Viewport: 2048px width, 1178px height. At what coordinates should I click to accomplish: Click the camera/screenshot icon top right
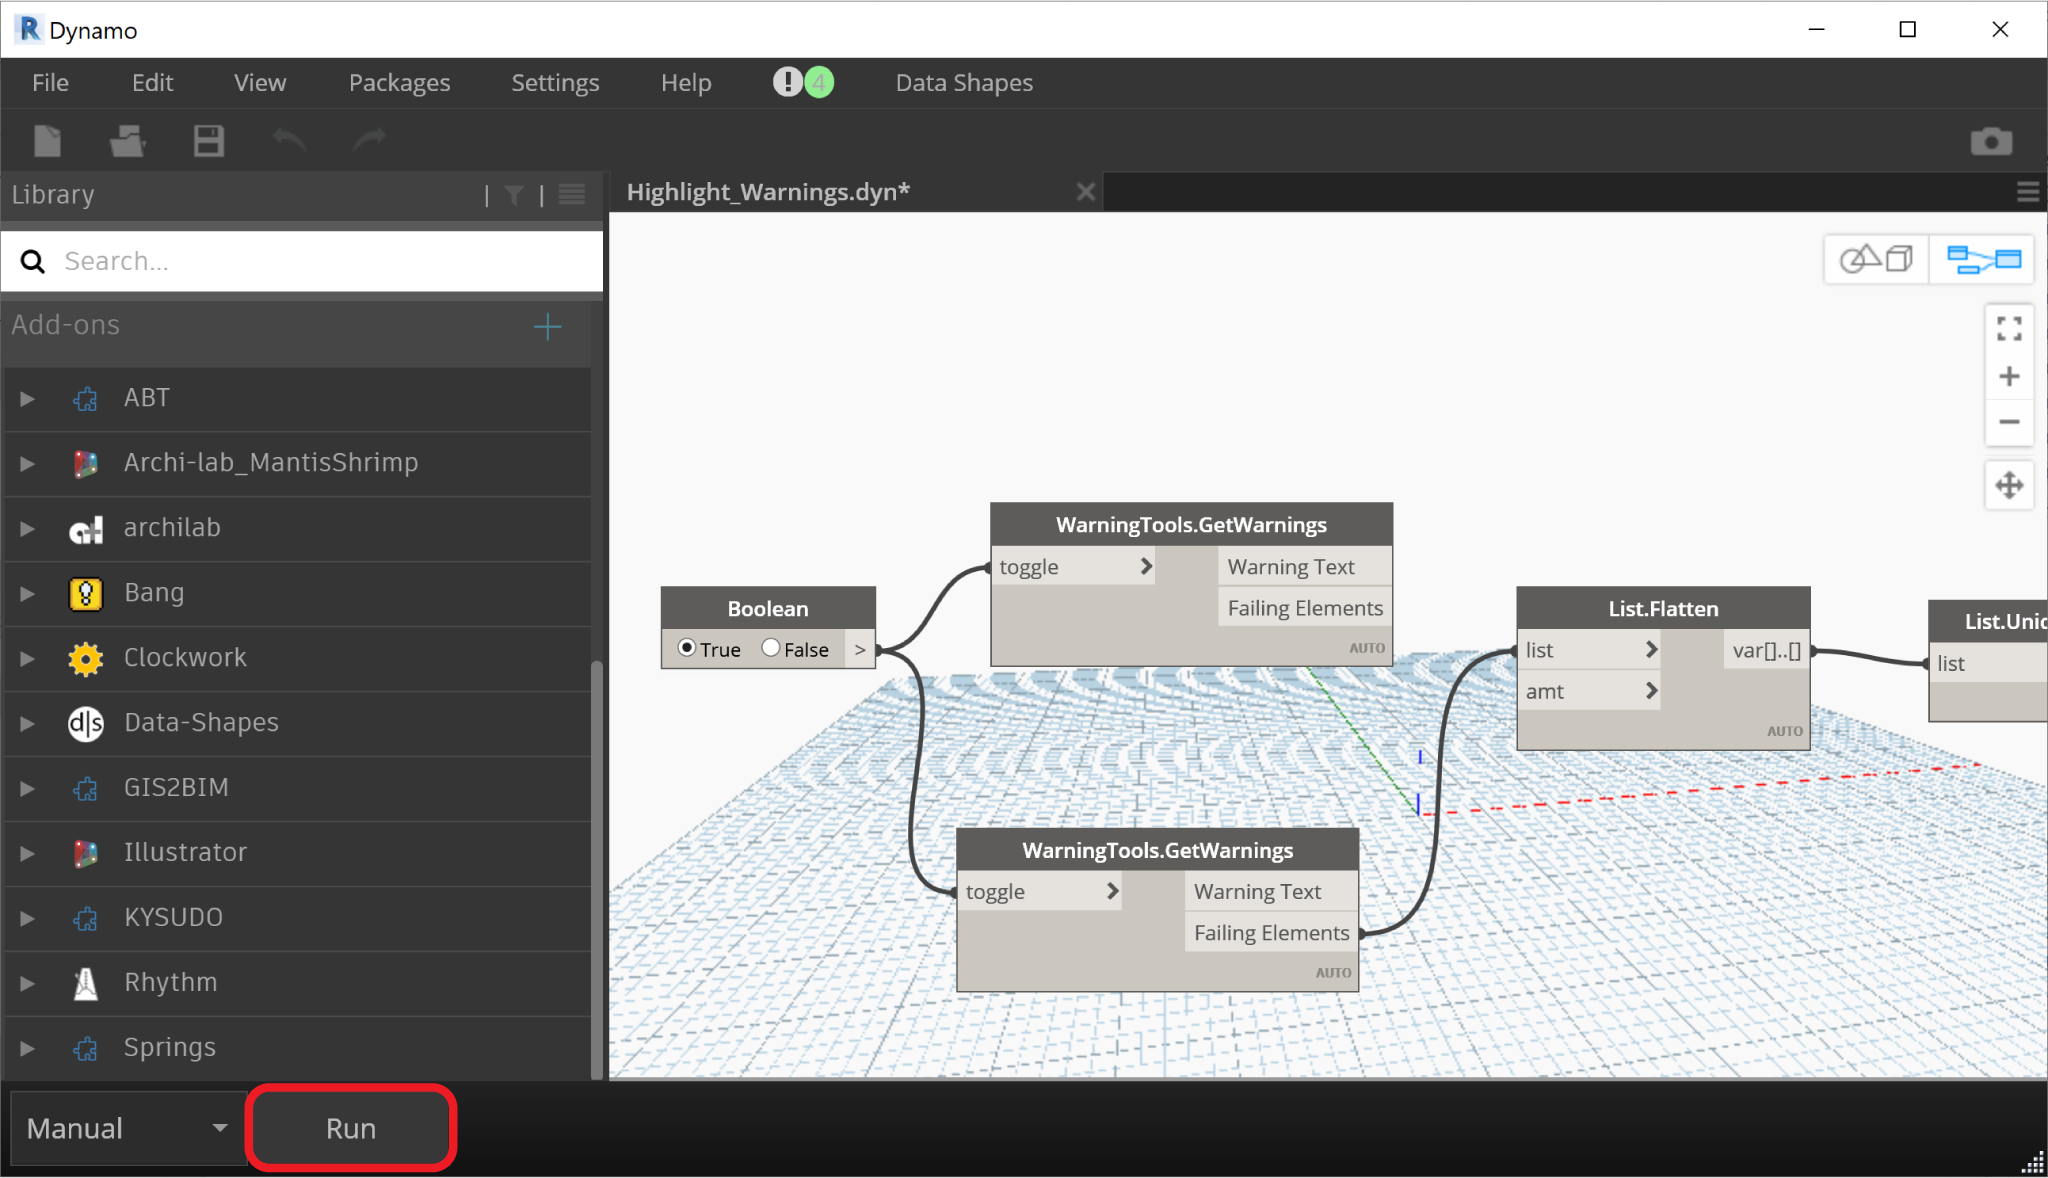click(1993, 141)
